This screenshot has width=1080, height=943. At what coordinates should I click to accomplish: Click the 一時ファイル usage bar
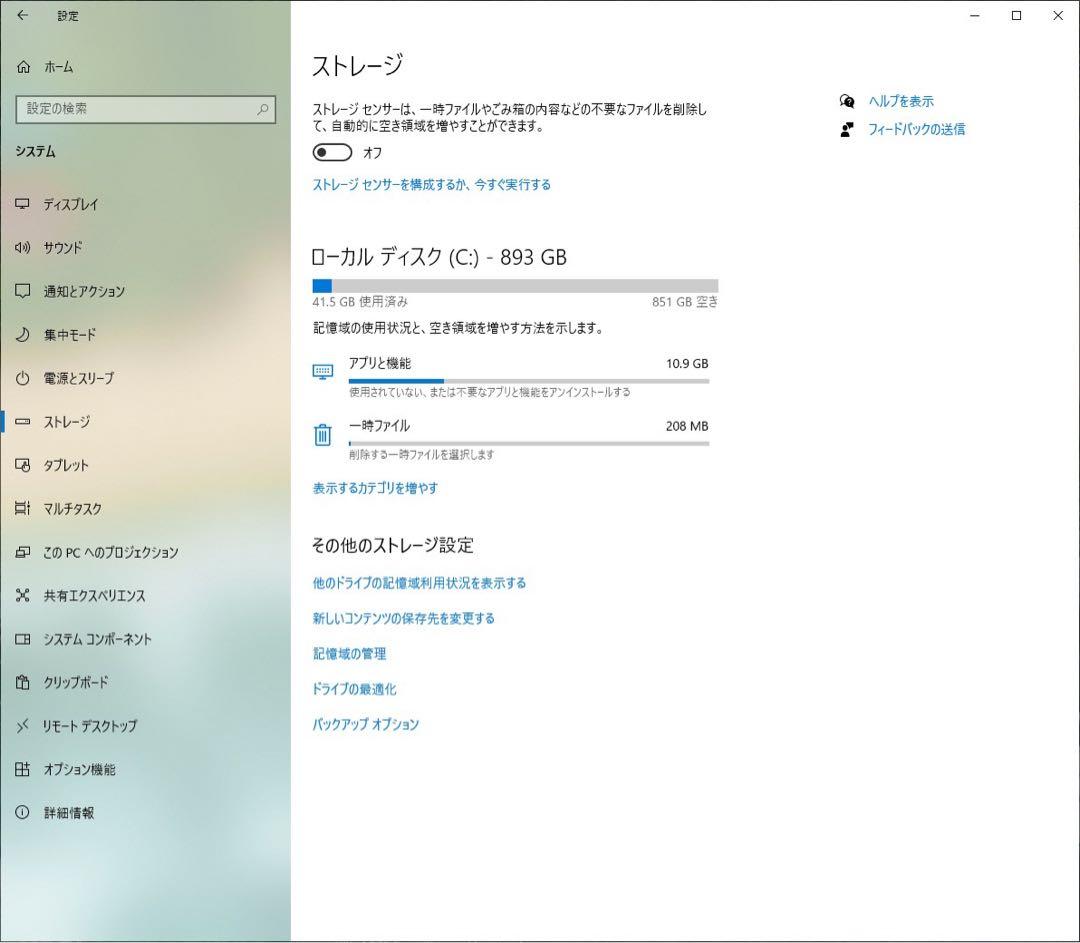coord(529,444)
